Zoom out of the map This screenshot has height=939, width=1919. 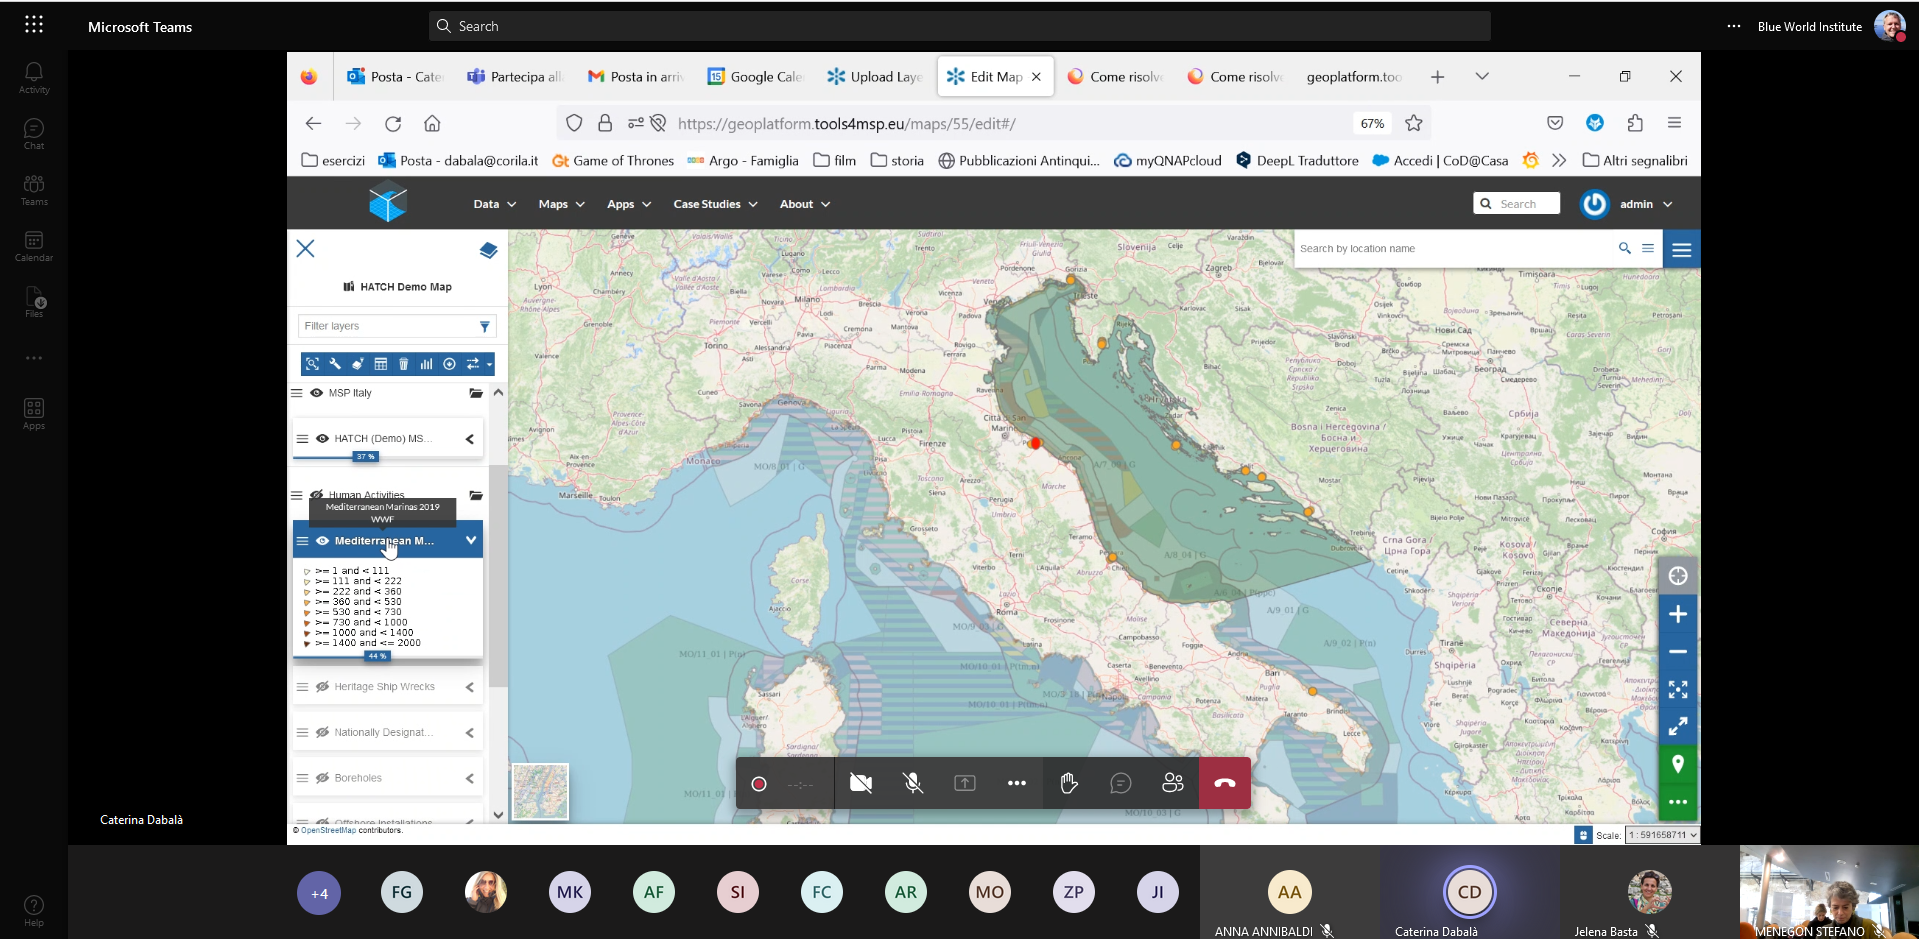point(1678,652)
